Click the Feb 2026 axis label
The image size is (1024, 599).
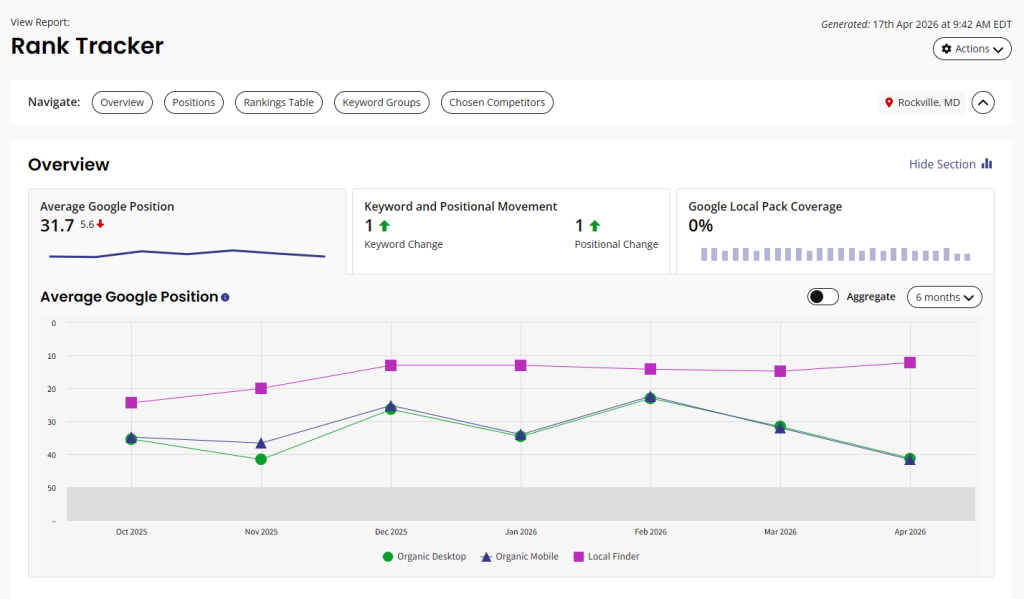point(650,532)
